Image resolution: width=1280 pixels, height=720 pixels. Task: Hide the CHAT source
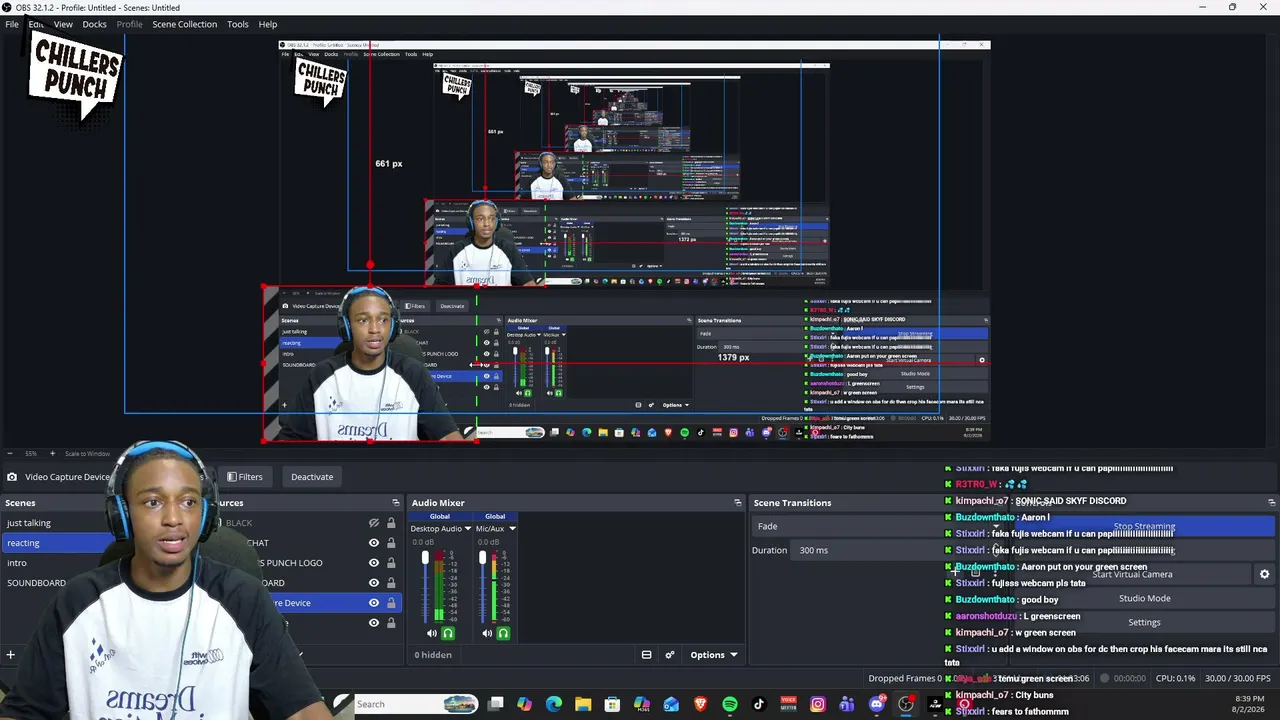pos(374,543)
